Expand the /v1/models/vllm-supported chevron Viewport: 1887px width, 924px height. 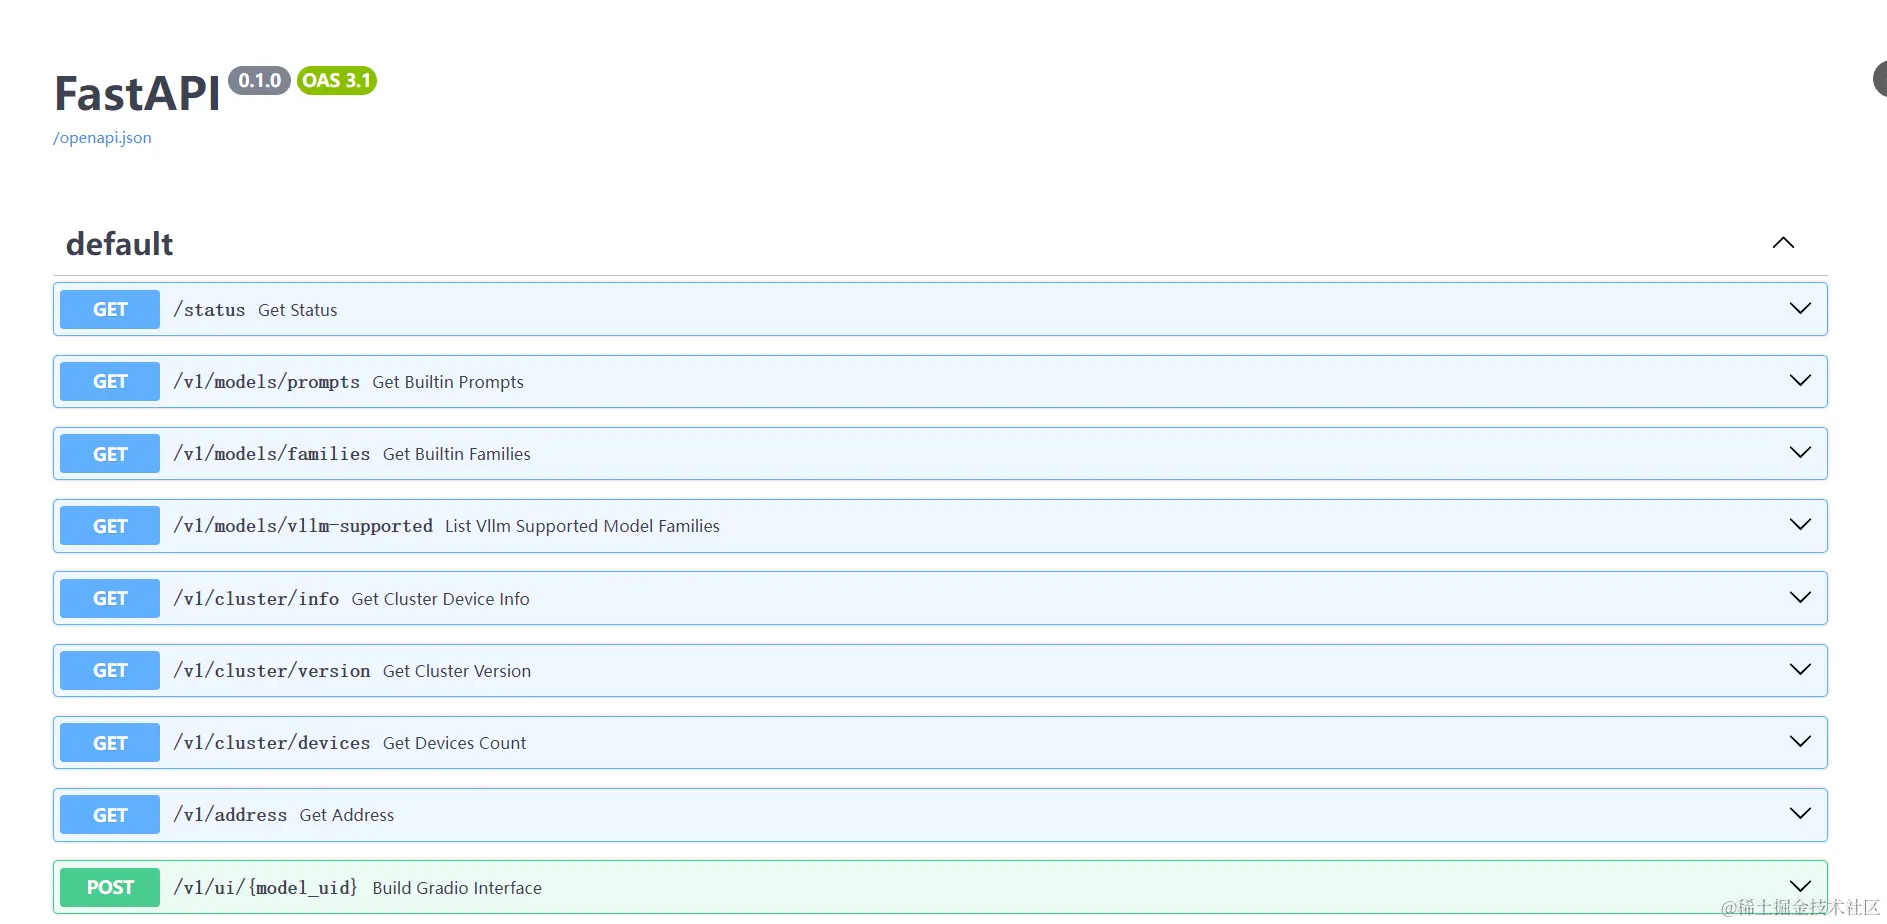(x=1800, y=525)
